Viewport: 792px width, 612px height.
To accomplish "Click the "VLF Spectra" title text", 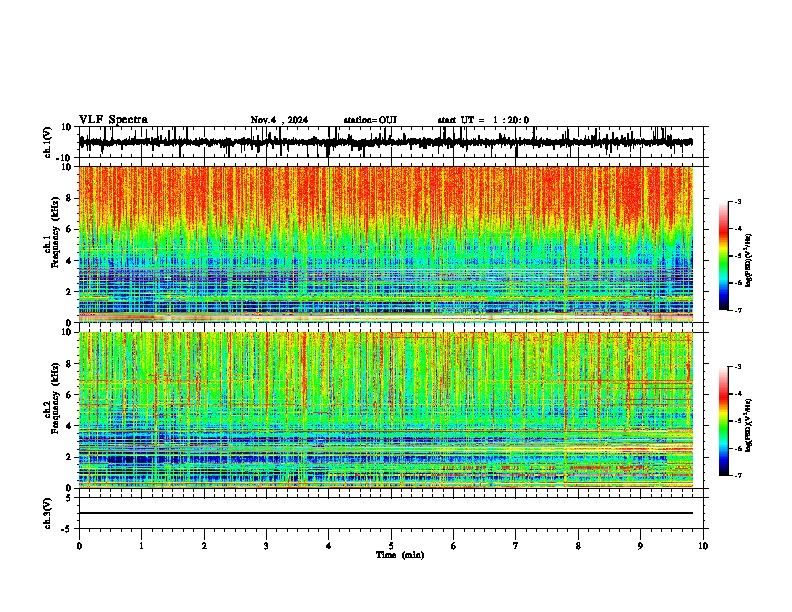I will tap(113, 120).
